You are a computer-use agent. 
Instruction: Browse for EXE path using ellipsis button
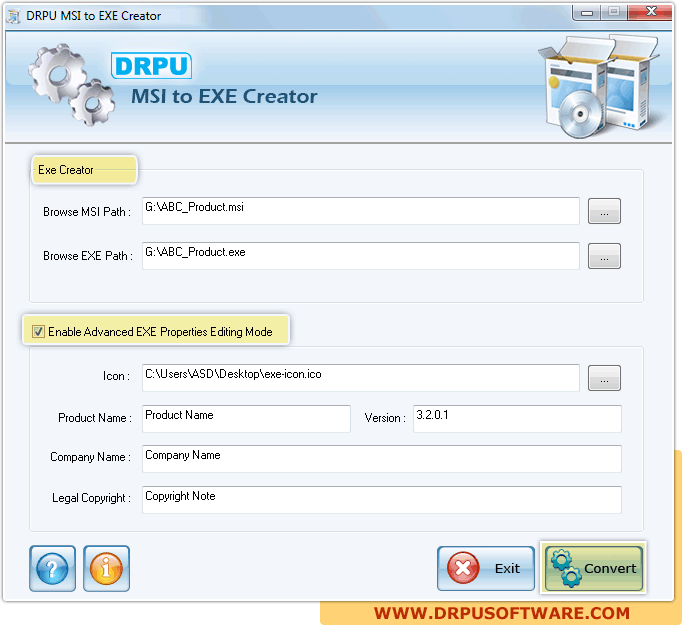(x=604, y=256)
